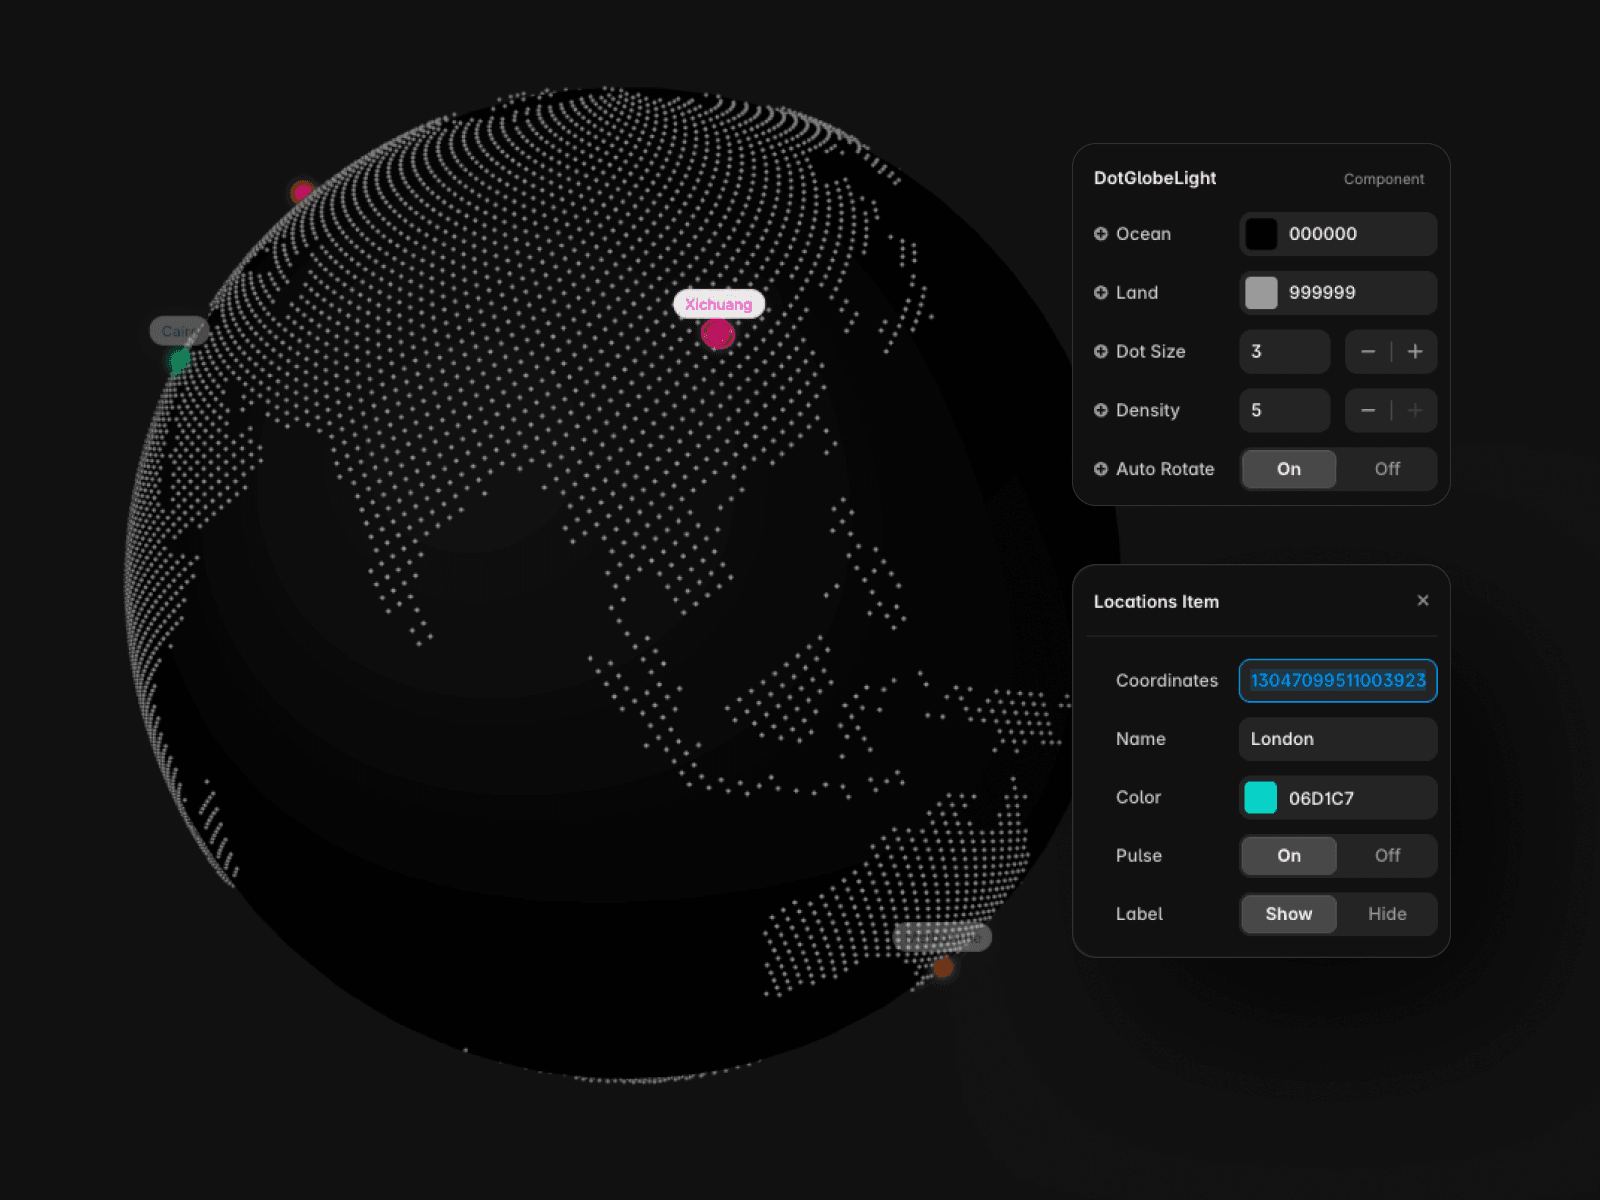Click the Xichuang label on globe
The height and width of the screenshot is (1200, 1600).
coord(719,304)
